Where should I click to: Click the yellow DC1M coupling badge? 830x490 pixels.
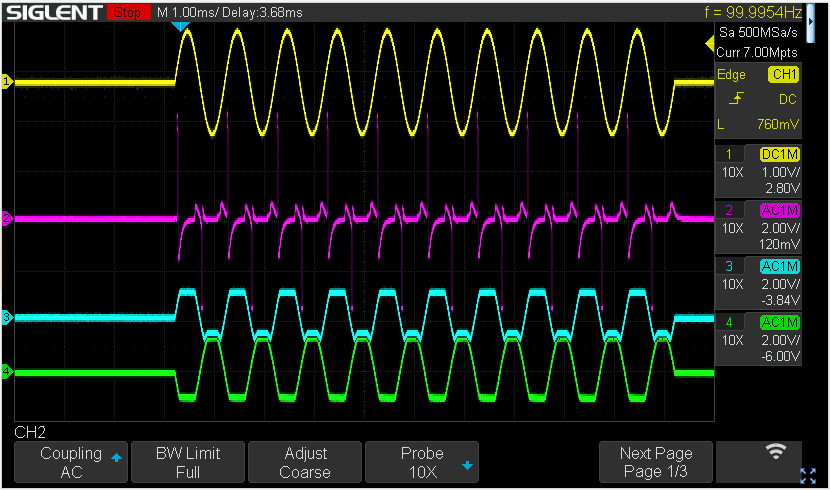pyautogui.click(x=780, y=154)
